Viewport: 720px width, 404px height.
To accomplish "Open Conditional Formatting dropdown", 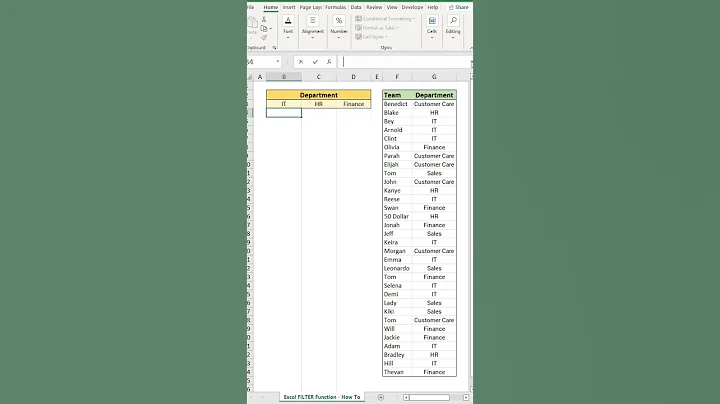I will coord(385,19).
